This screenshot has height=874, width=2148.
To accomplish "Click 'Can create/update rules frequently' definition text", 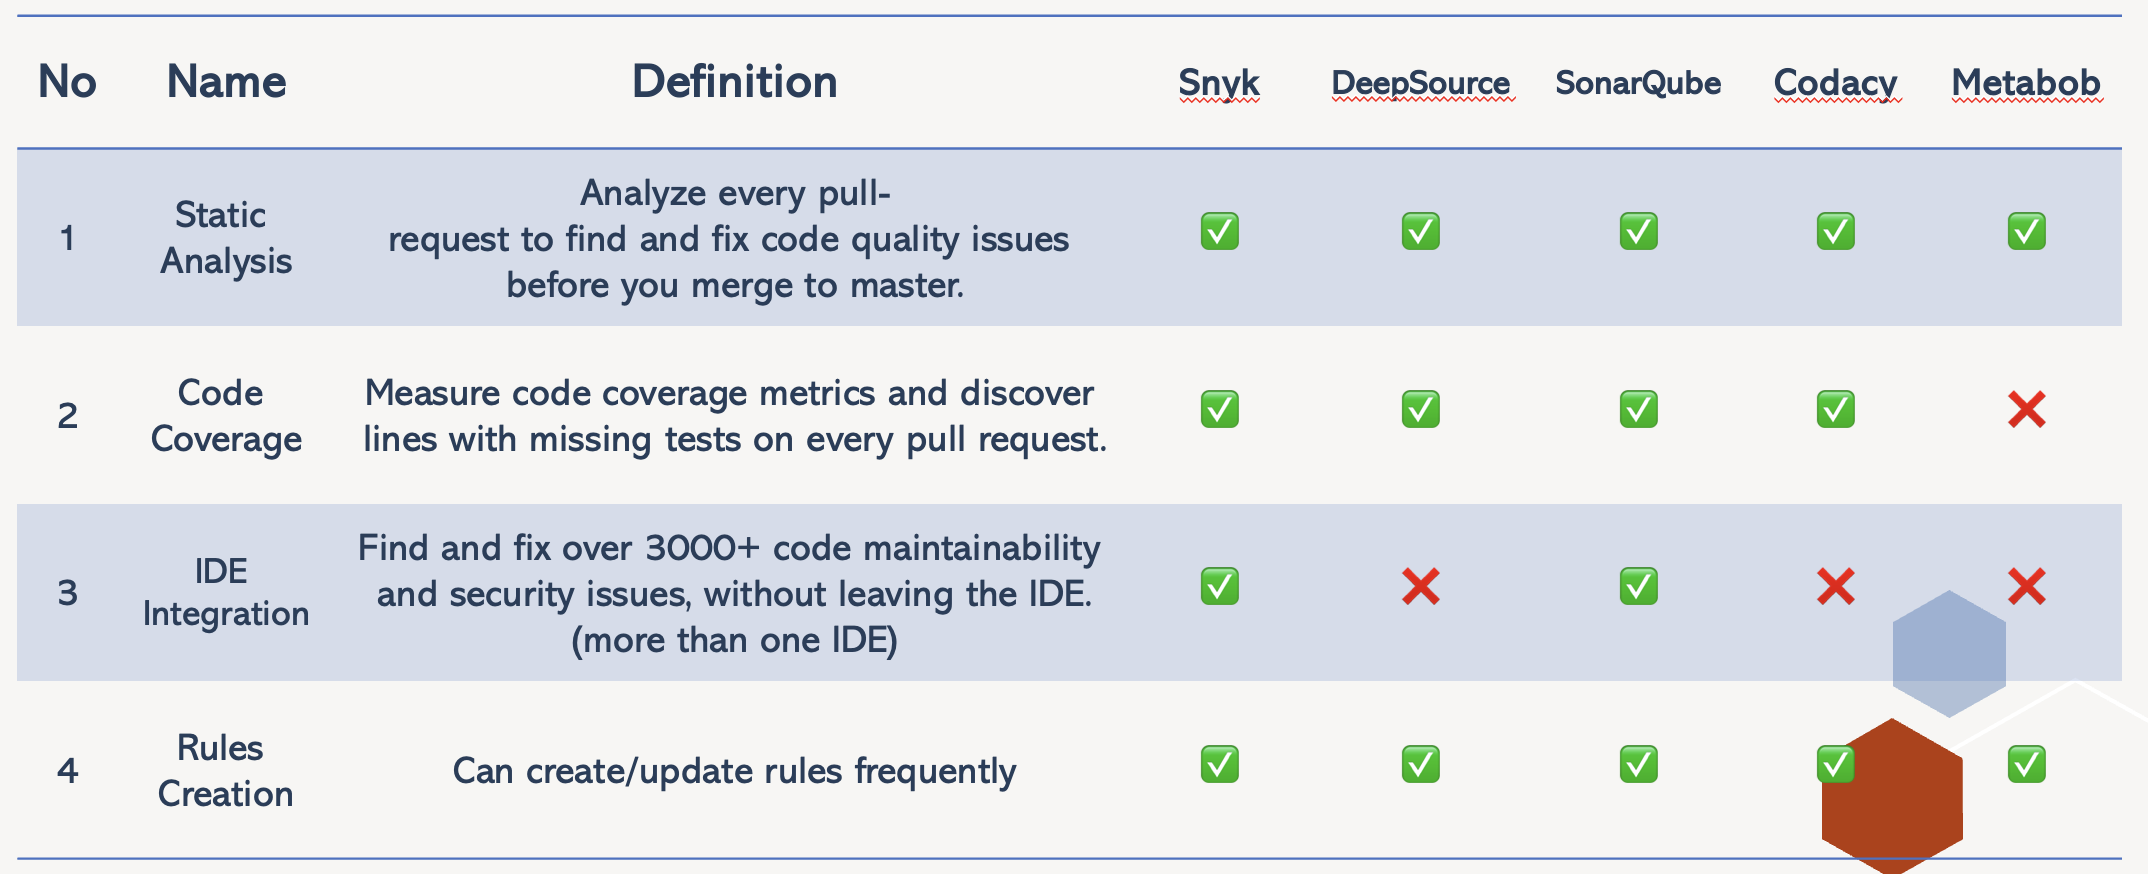I will click(735, 771).
